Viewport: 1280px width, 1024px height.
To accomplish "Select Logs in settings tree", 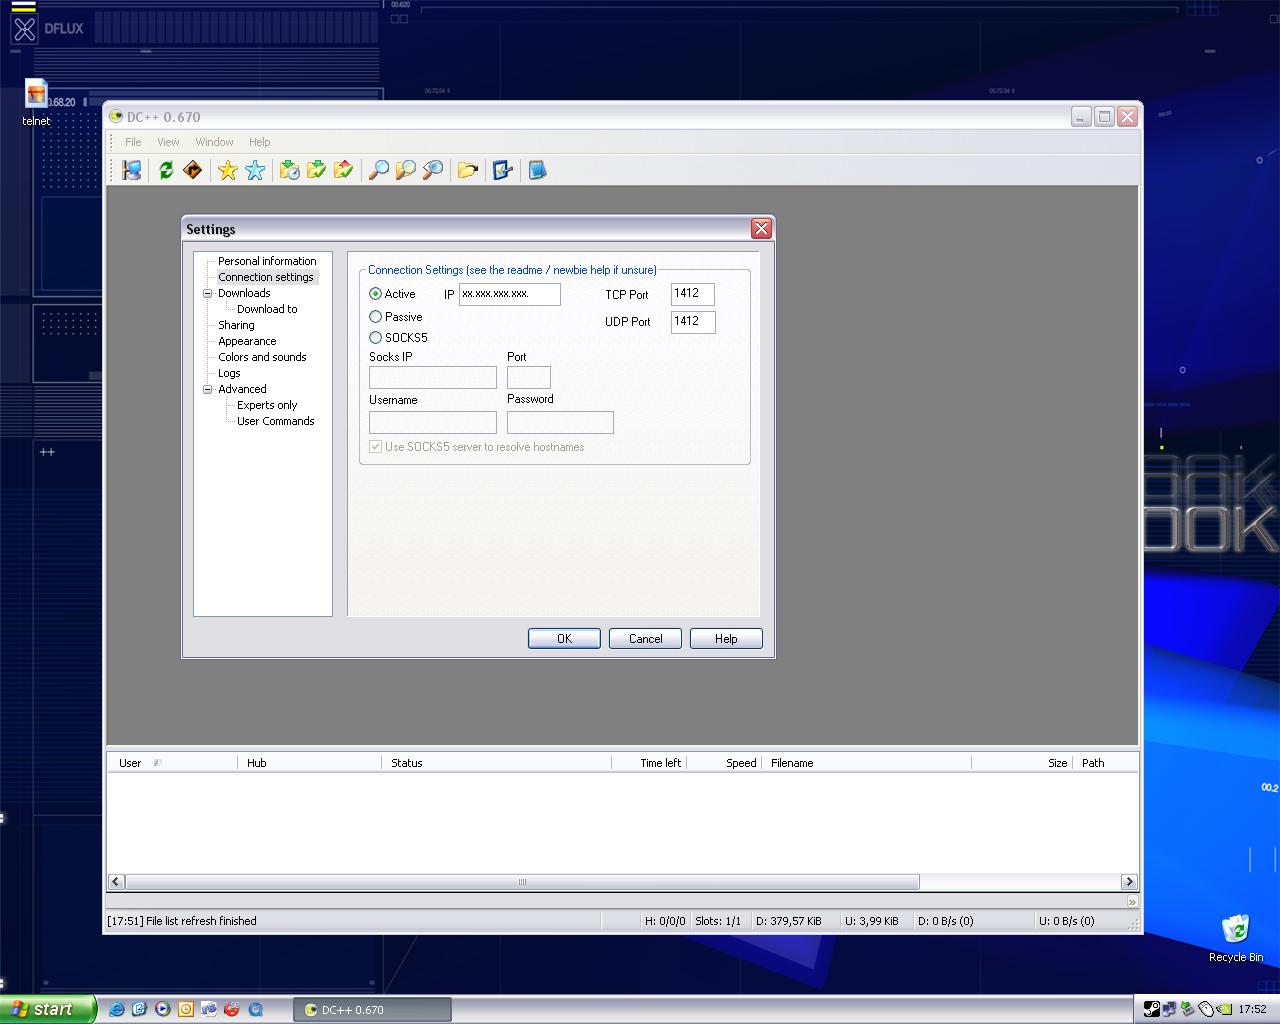I will click(x=229, y=373).
